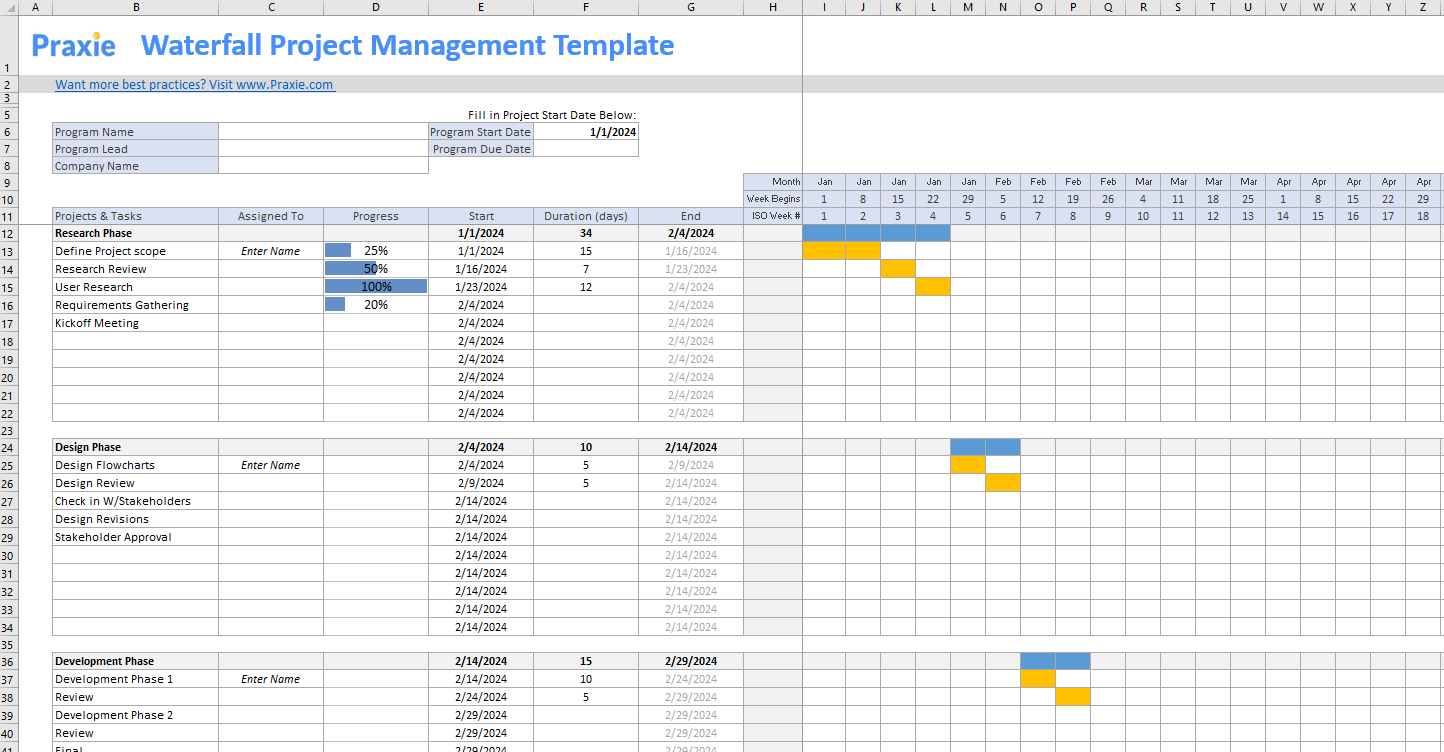
Task: Click duration 12 for User Research
Action: tap(585, 287)
